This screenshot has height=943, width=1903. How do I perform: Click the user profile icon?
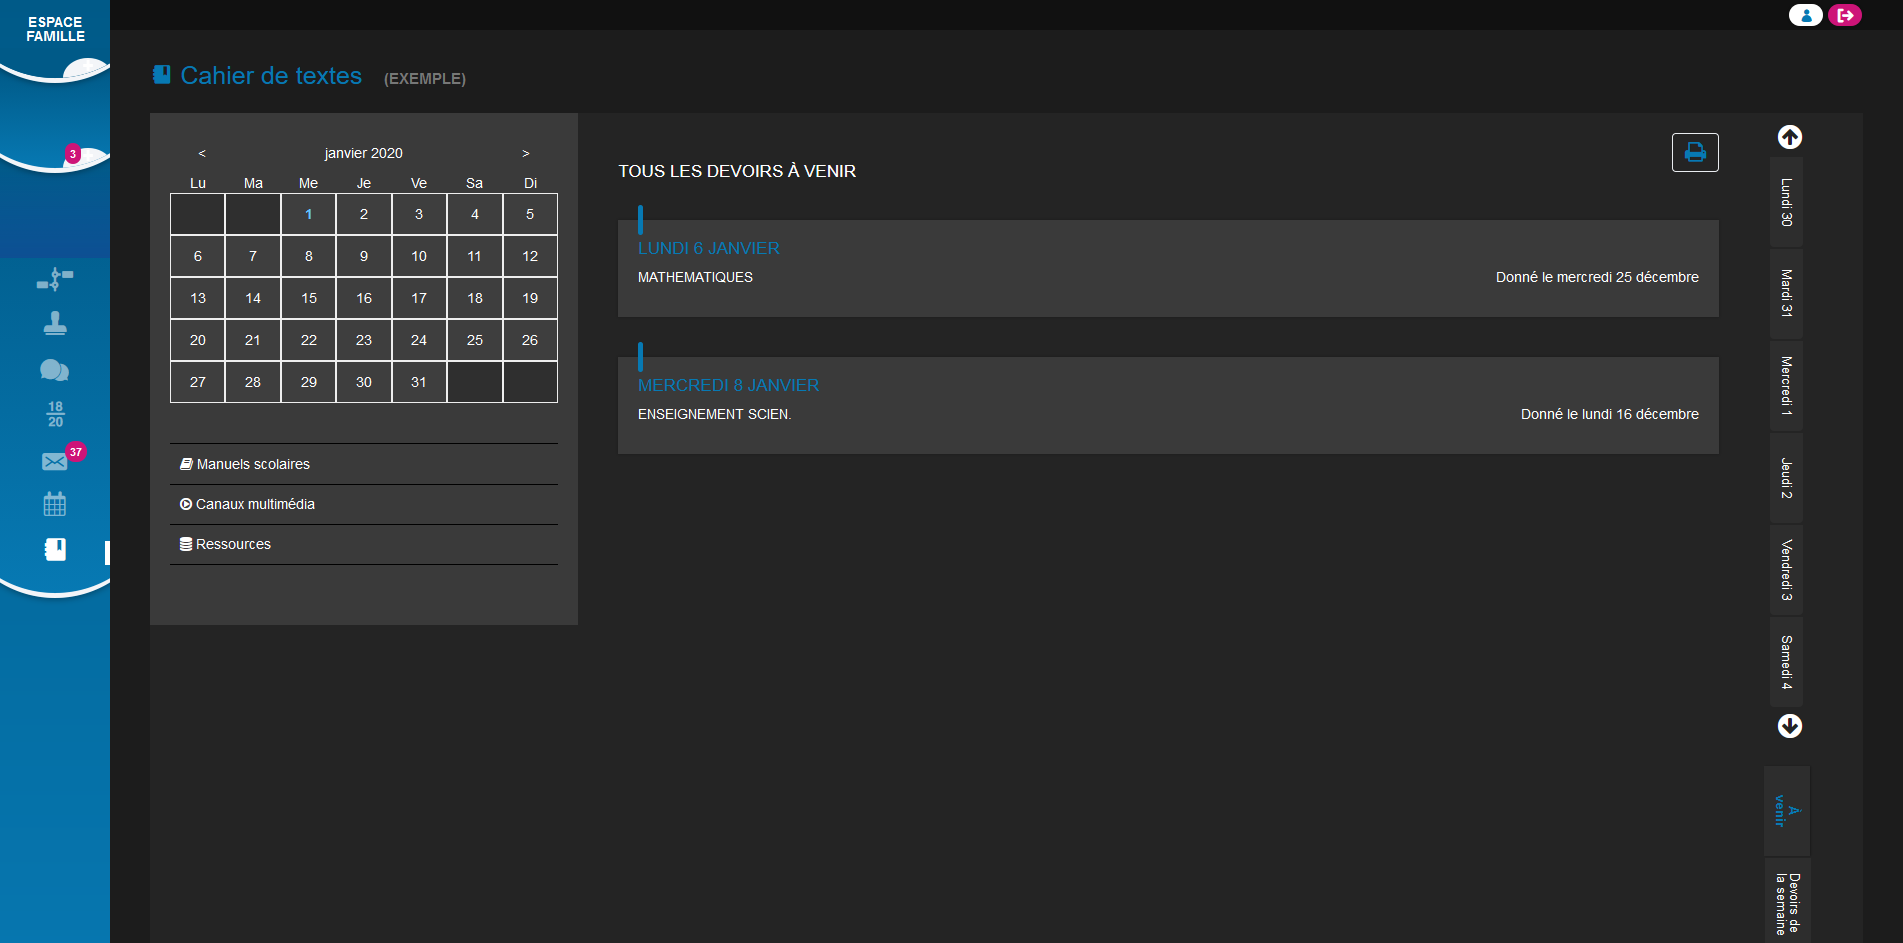point(1805,15)
